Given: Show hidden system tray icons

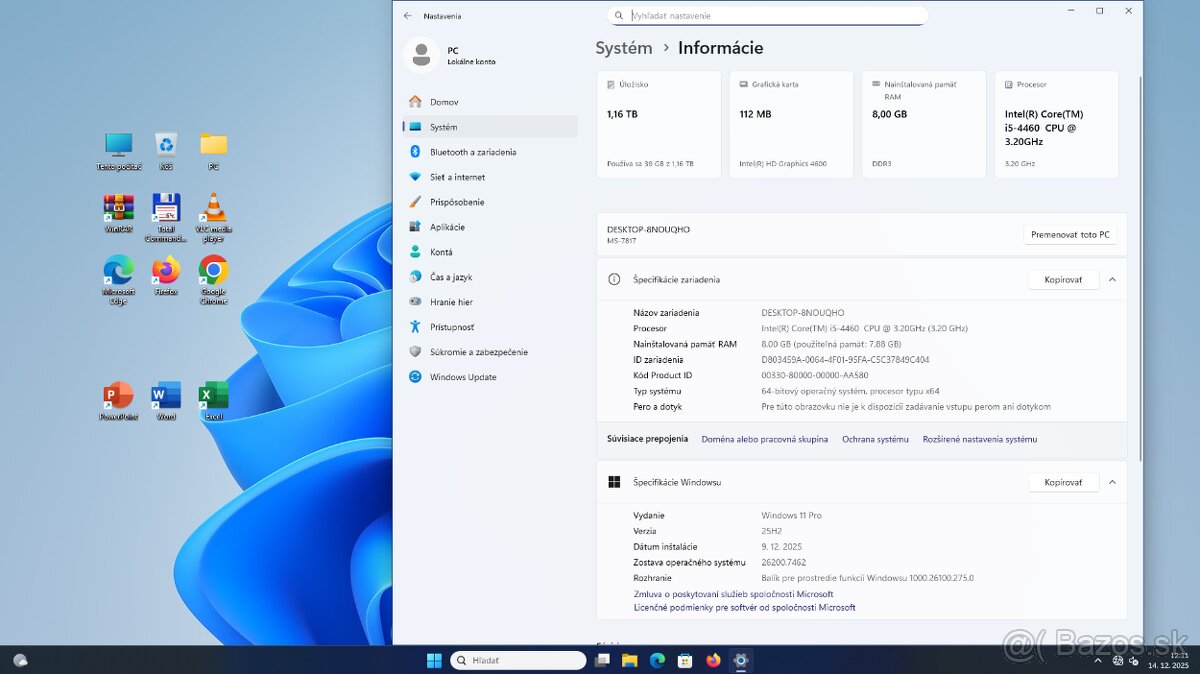Looking at the screenshot, I should pyautogui.click(x=1097, y=660).
